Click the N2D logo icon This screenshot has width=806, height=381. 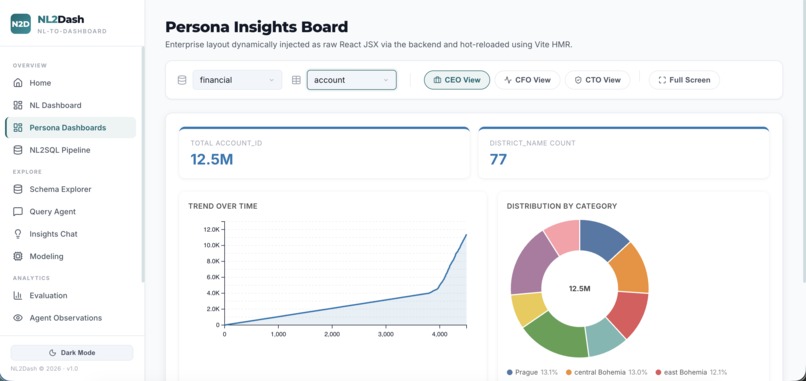tap(21, 24)
